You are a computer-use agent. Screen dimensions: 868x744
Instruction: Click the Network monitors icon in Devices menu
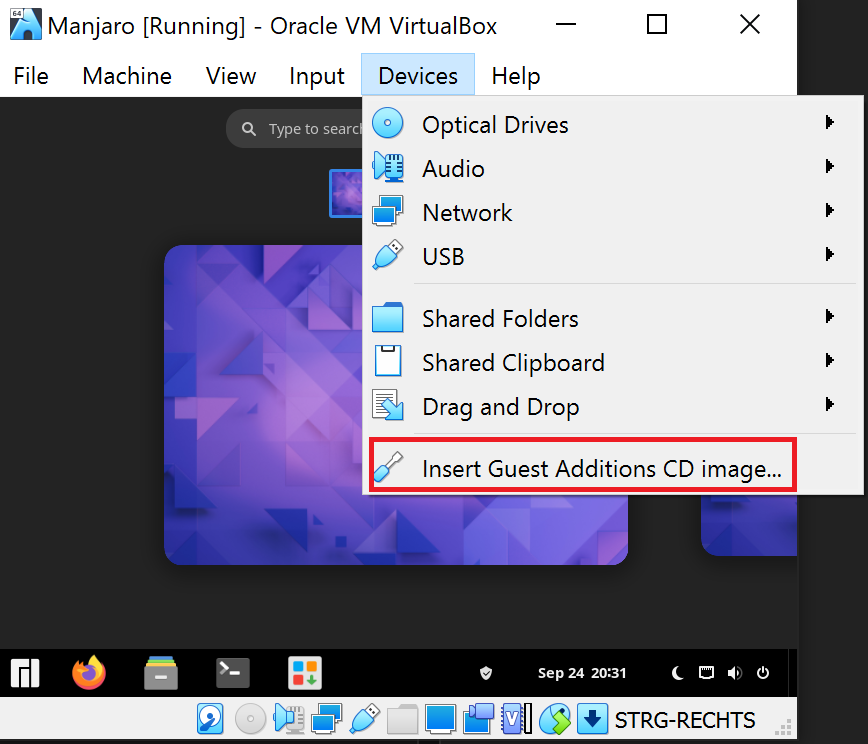coord(388,211)
